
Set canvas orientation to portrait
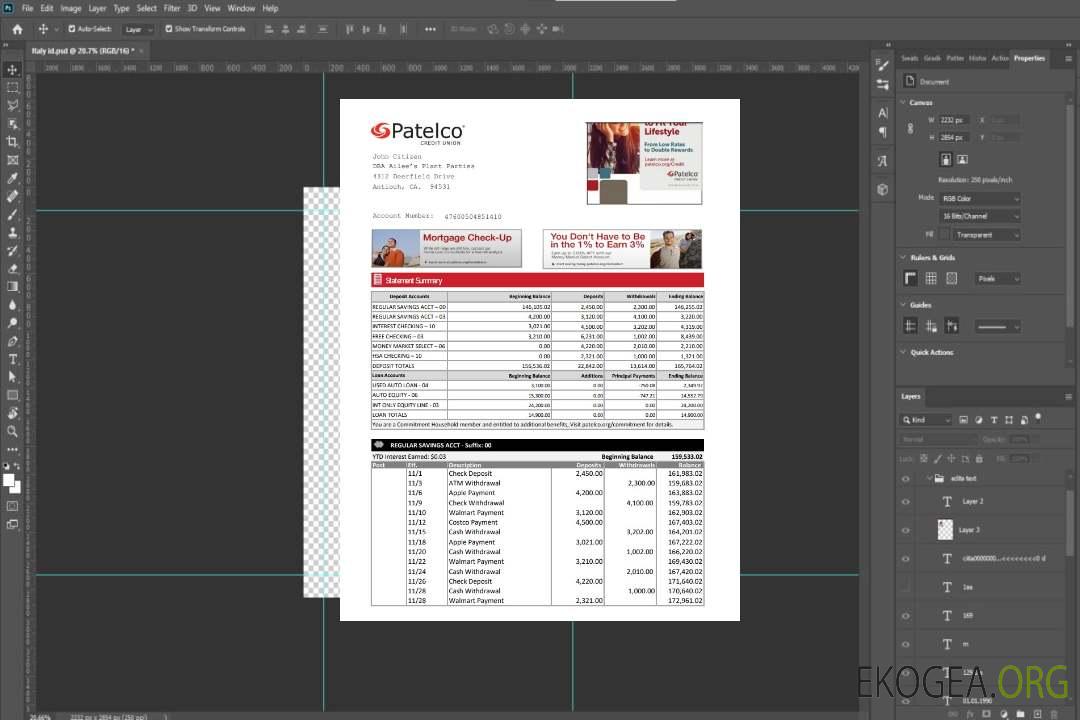[x=946, y=159]
